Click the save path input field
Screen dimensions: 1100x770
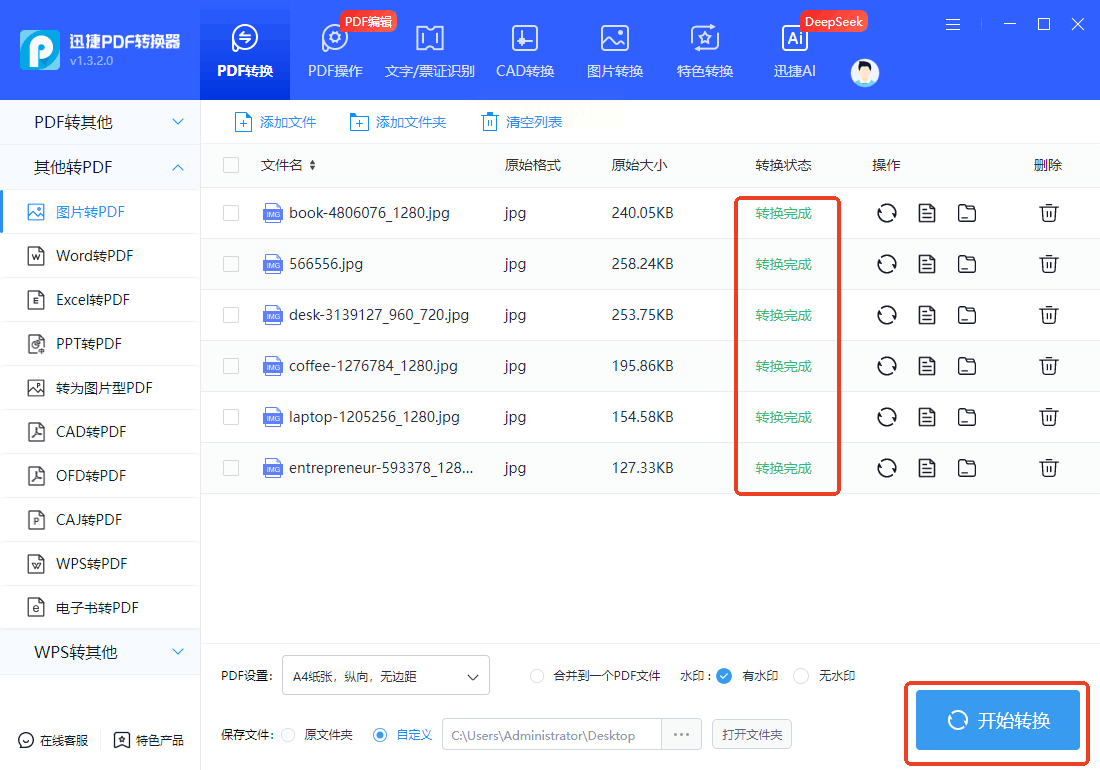551,735
